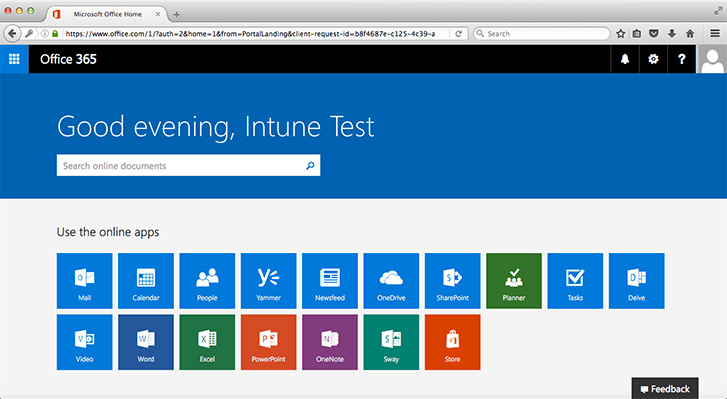Screen dimensions: 727x399
Task: Open the Newsfeed tile
Action: coord(330,281)
